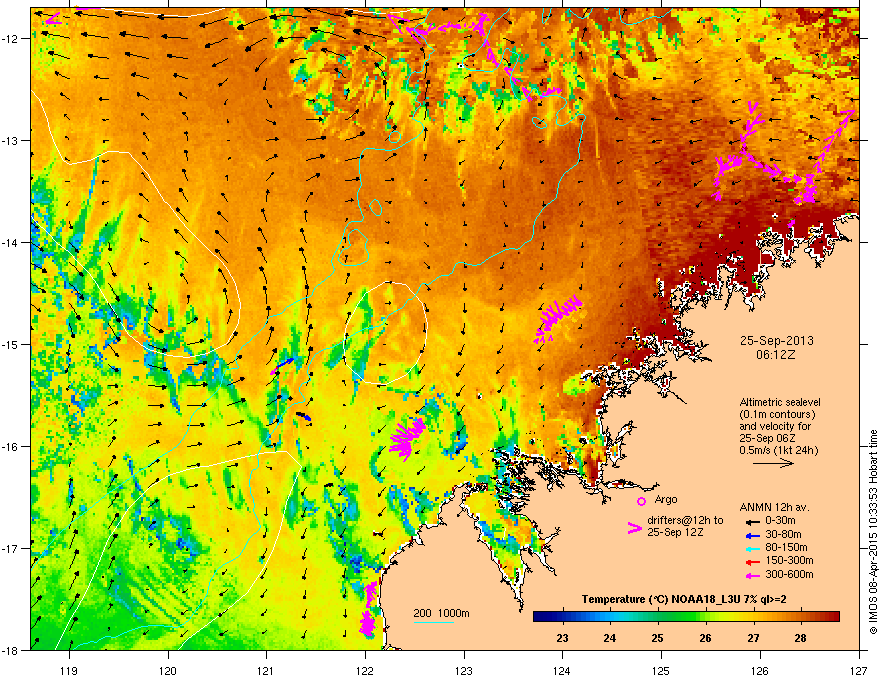This screenshot has height=680, width=880.
Task: Click the black 0-30m arrow legend icon
Action: point(751,521)
